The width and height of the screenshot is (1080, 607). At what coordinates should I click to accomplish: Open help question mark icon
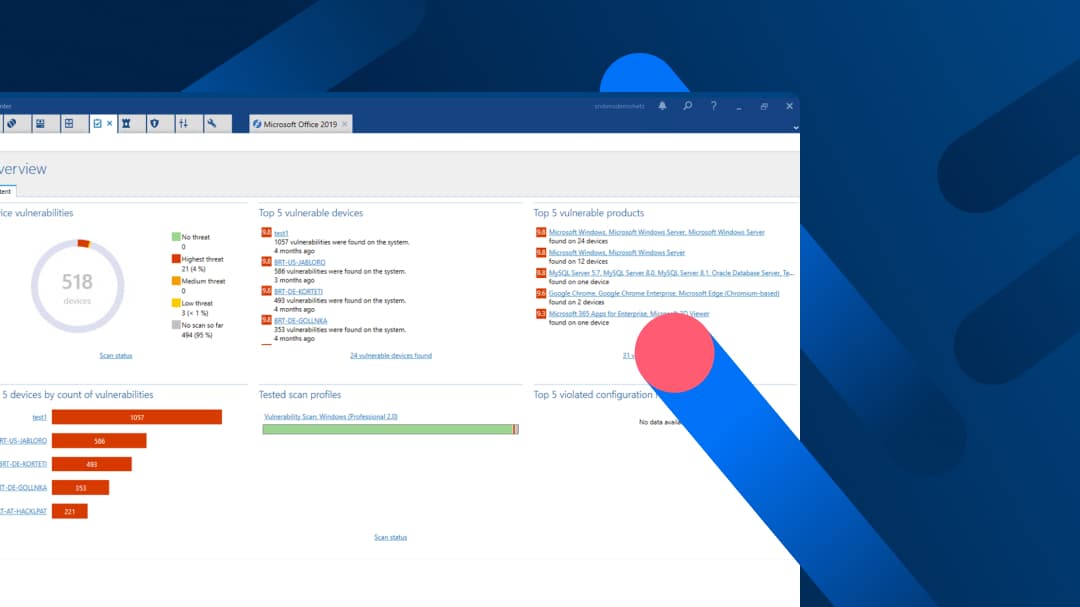714,106
